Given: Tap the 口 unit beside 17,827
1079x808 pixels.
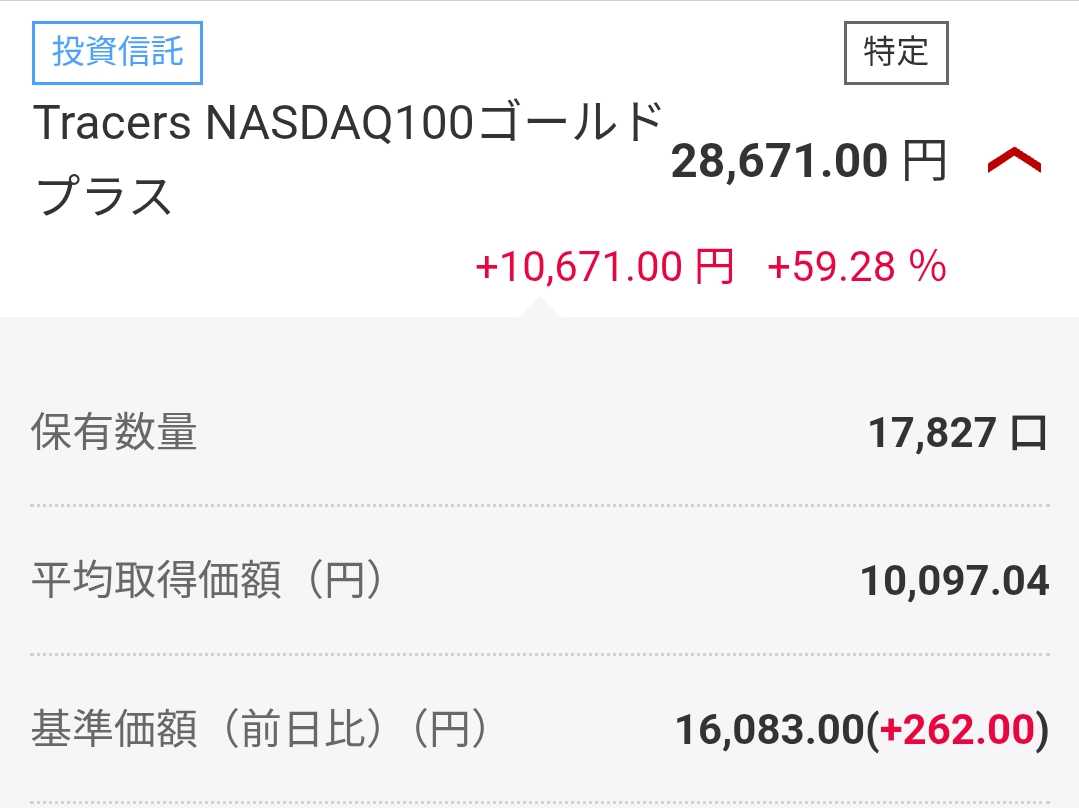Looking at the screenshot, I should click(x=1029, y=433).
